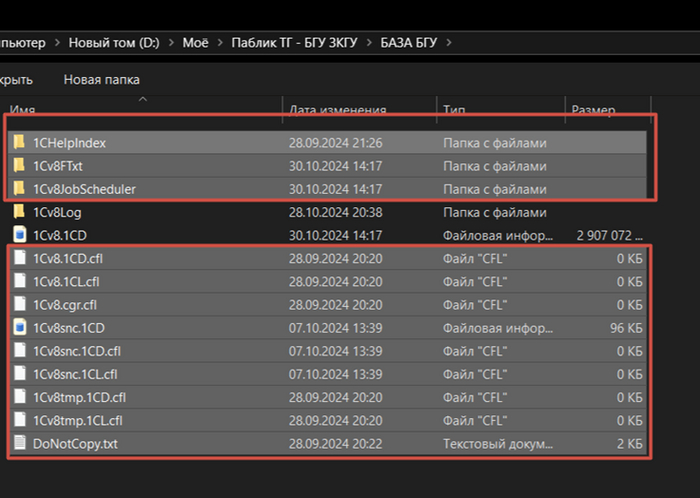Click the 96 КБ size of 1Cv8snc.1CD

point(626,328)
